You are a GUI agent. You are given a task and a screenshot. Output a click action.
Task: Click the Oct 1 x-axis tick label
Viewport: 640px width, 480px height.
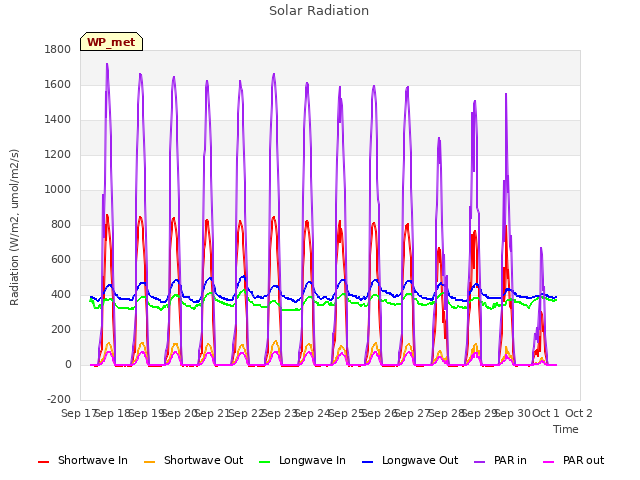546,413
